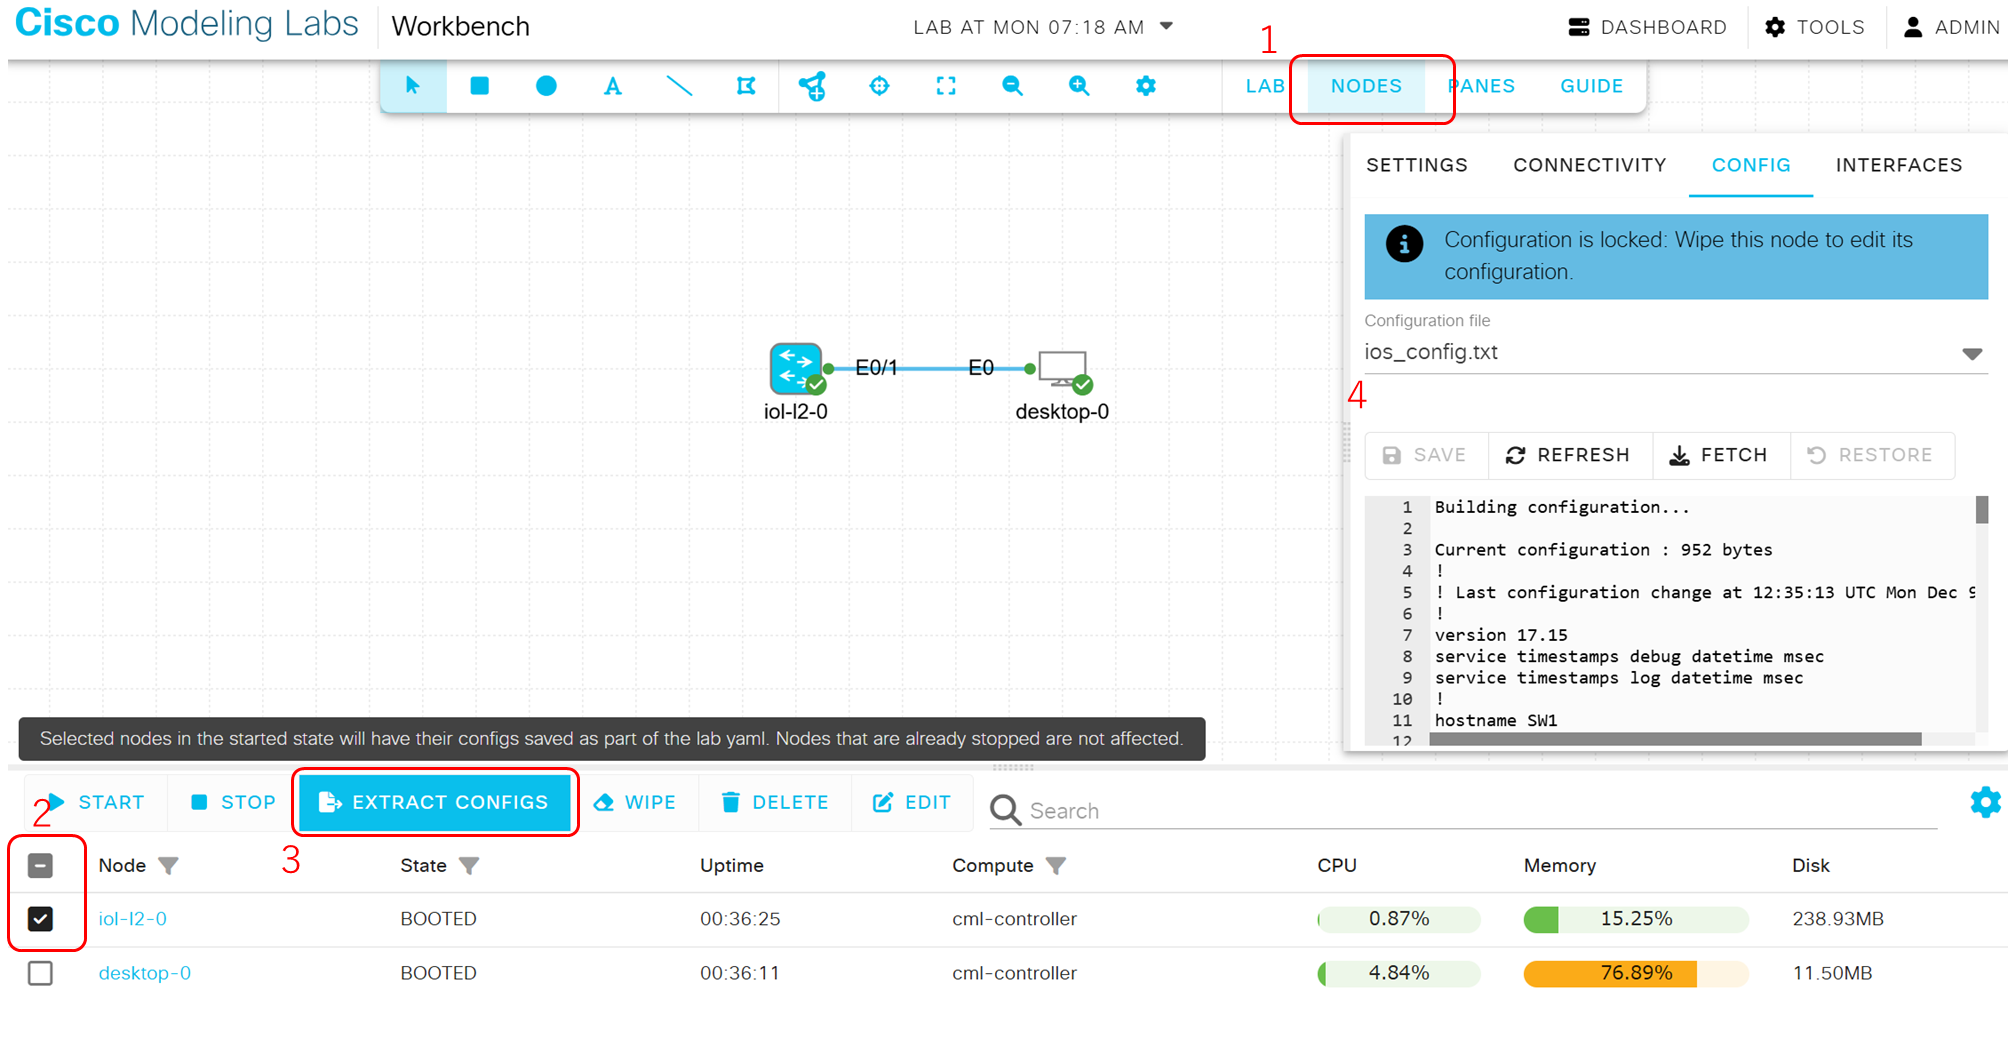The width and height of the screenshot is (2008, 1039).
Task: Open the LAB tab
Action: (1265, 86)
